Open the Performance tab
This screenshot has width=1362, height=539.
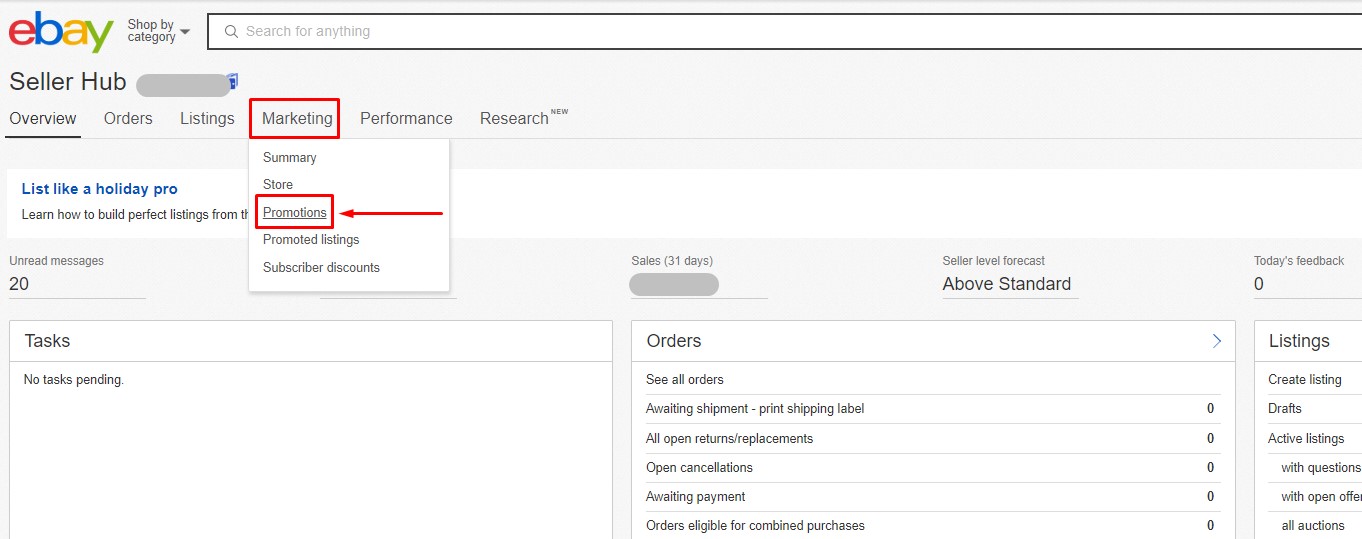coord(406,118)
